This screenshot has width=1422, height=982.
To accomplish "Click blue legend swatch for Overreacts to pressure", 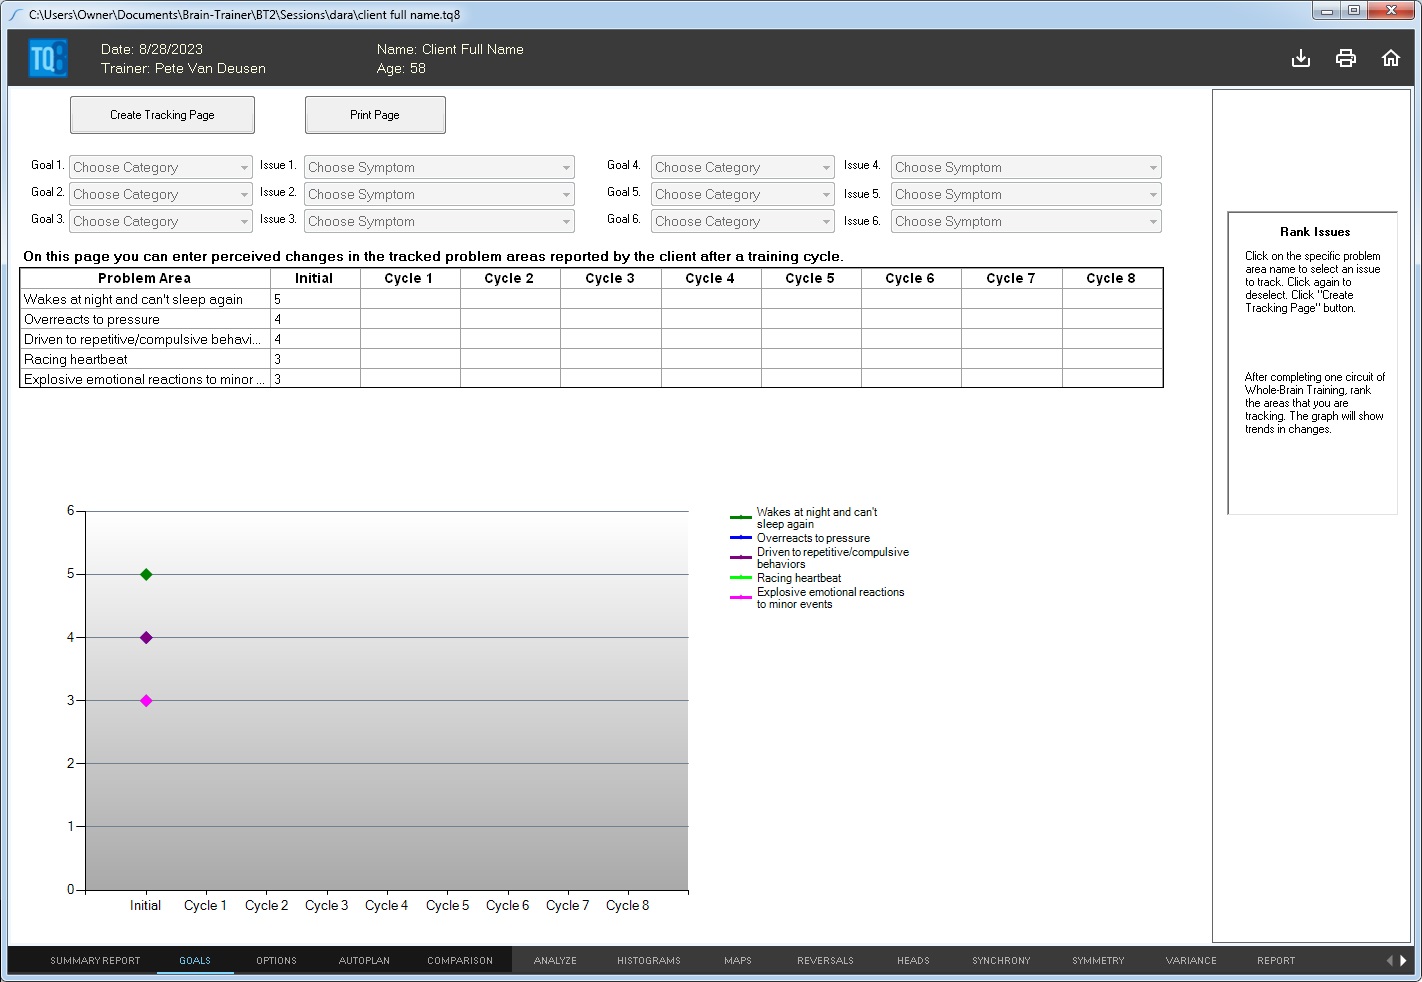I will point(741,538).
